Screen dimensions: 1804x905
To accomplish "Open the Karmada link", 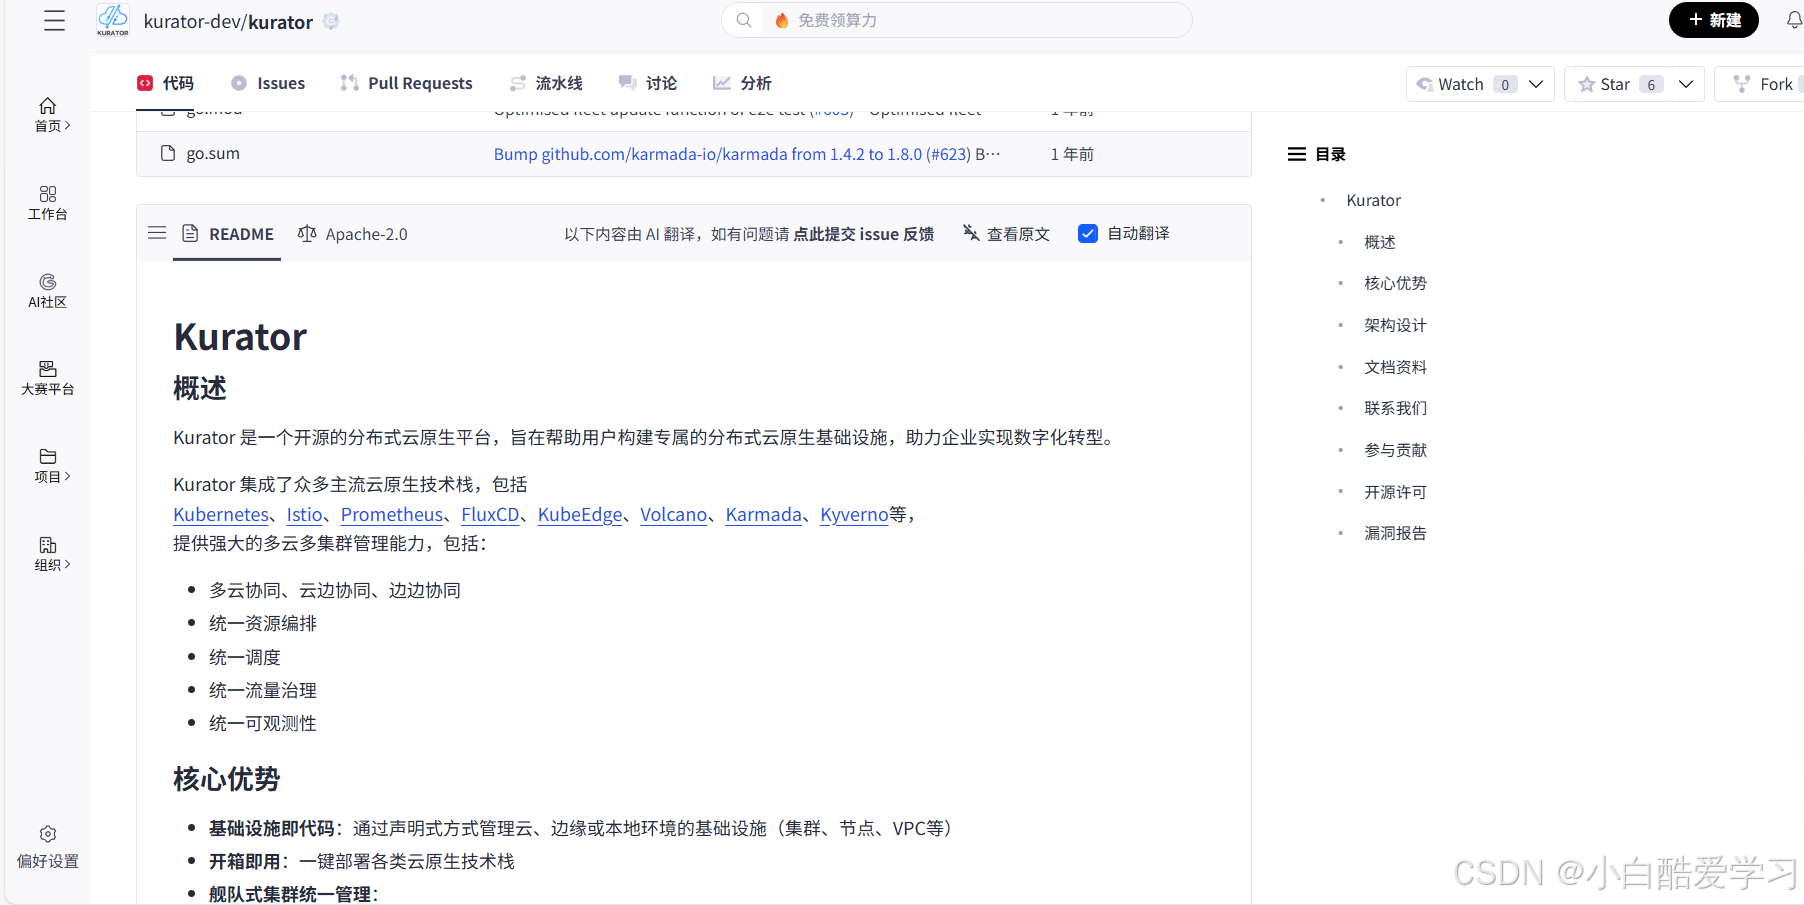I will click(x=764, y=514).
